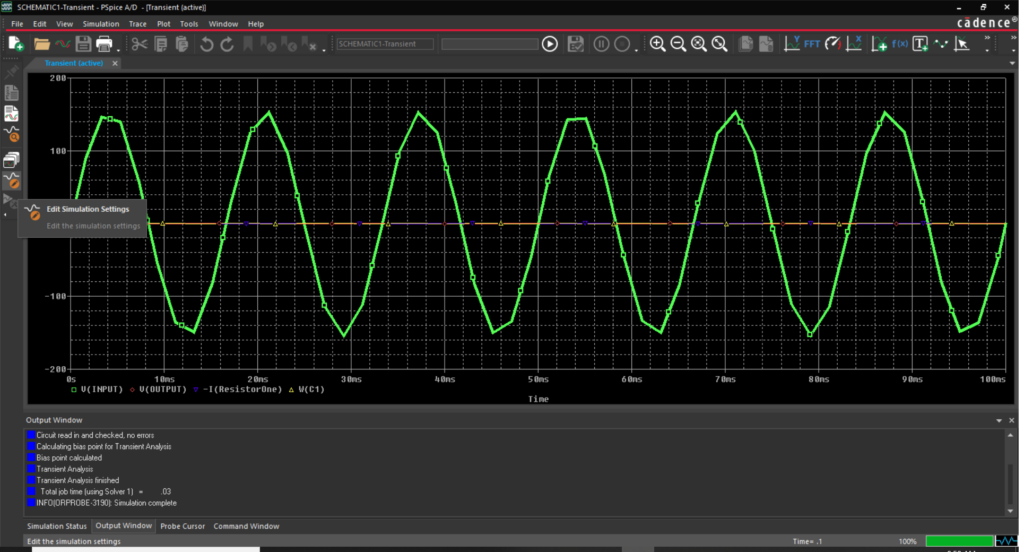Close the Transient (active) tab
Screen dimensions: 1024x552
(x=115, y=63)
